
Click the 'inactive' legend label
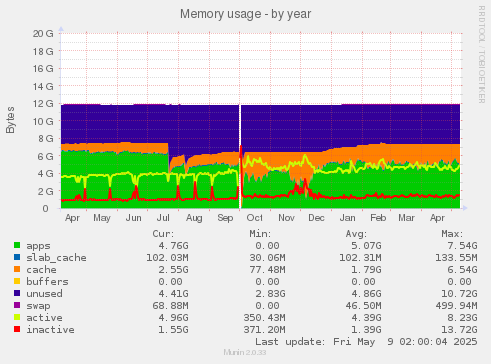point(50,329)
